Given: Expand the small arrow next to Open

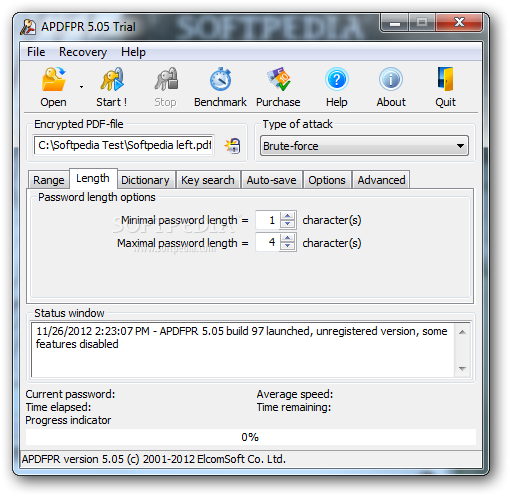Looking at the screenshot, I should pyautogui.click(x=81, y=87).
